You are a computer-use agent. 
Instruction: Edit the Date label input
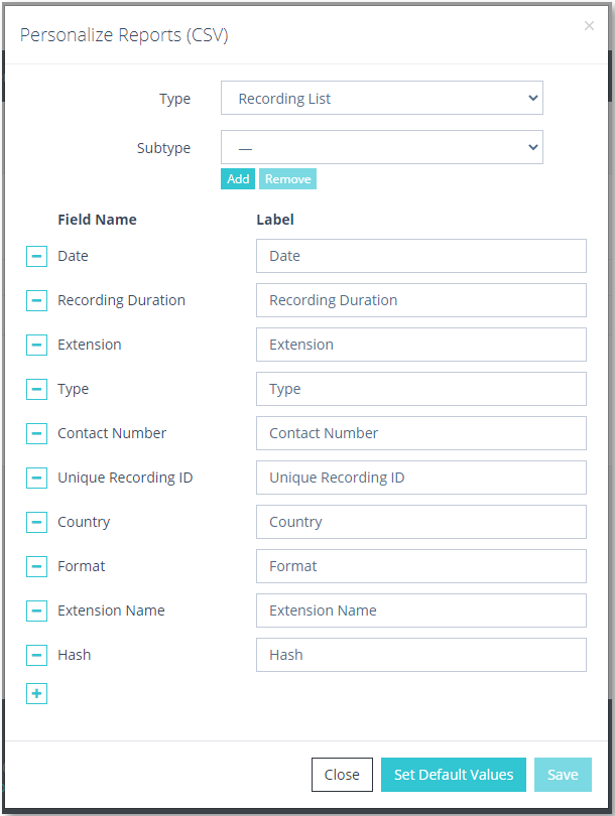click(x=421, y=256)
